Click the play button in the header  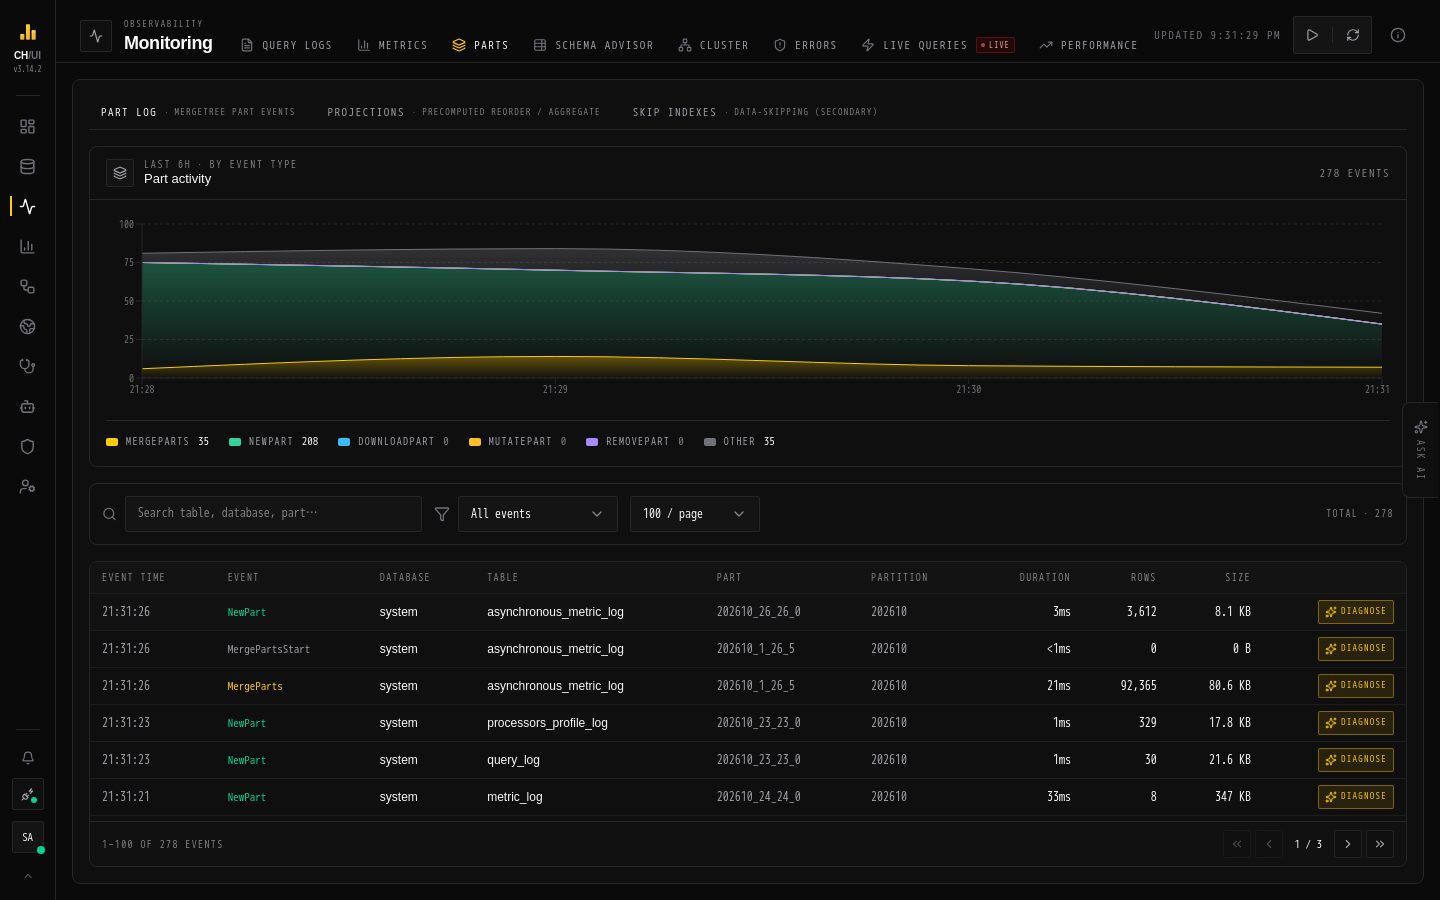pos(1312,35)
